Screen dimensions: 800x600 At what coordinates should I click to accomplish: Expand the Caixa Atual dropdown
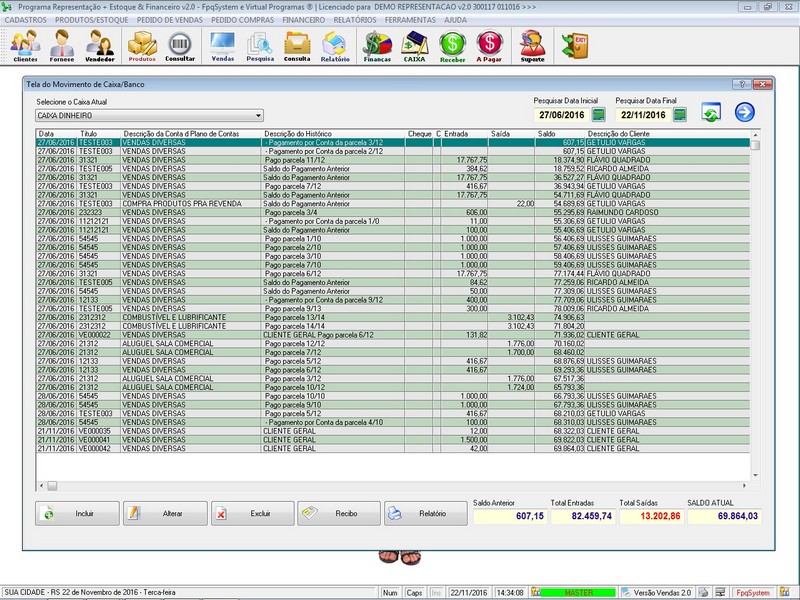tap(258, 116)
